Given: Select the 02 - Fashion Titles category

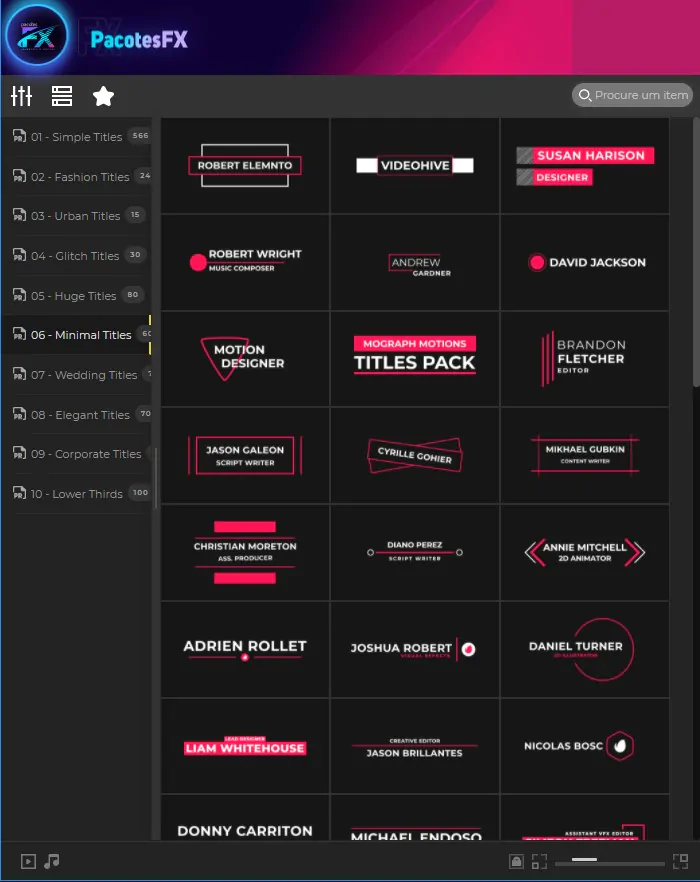Looking at the screenshot, I should tap(80, 177).
